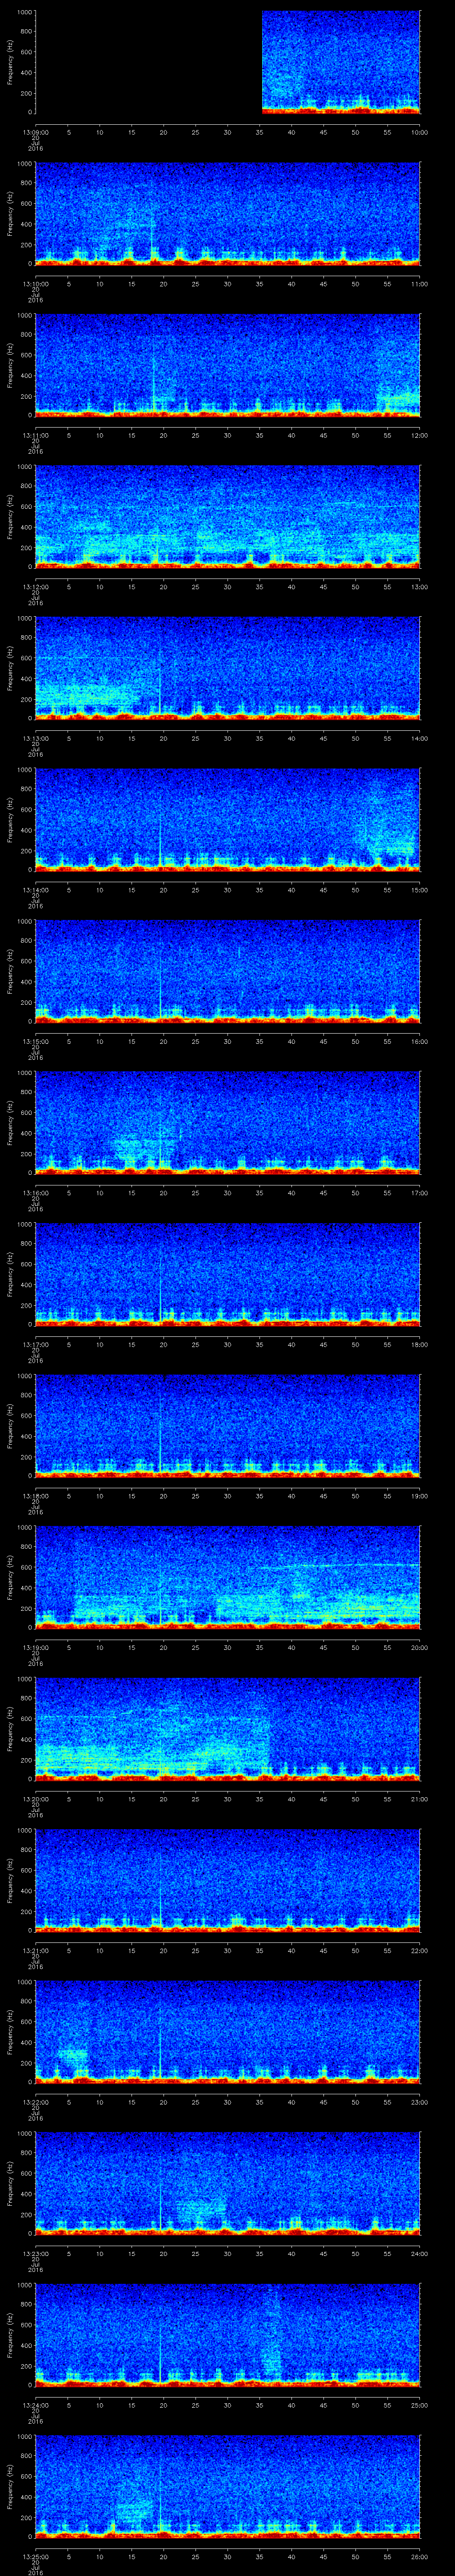Image resolution: width=455 pixels, height=2576 pixels.
Task: Click the '26:00' end label of the 13:25:00 axis
Action: click(419, 2556)
